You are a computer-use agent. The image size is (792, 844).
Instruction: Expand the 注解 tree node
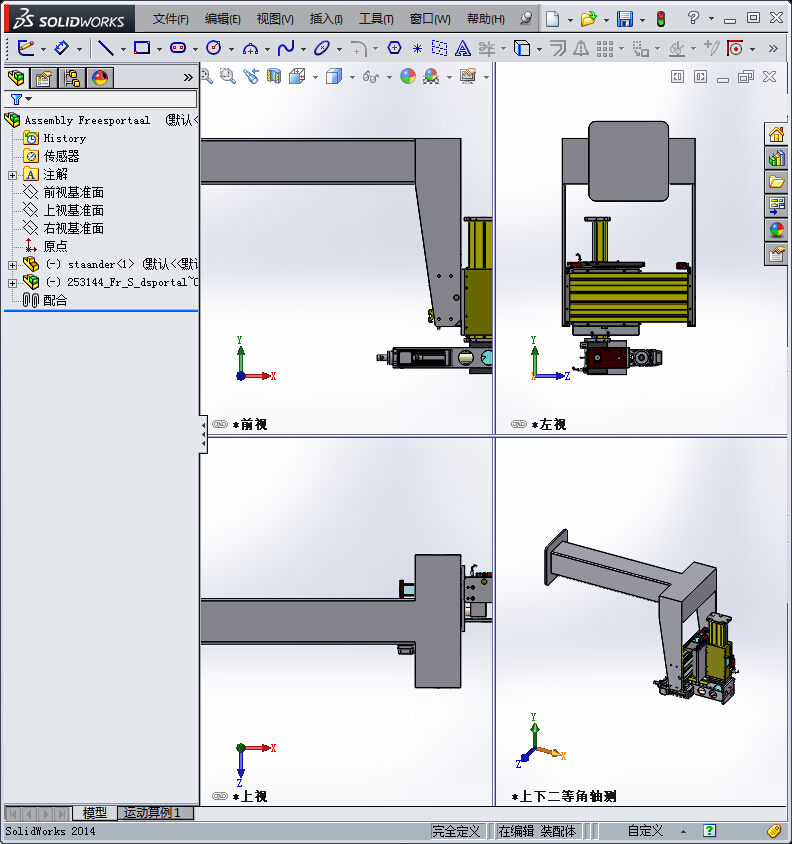(x=12, y=175)
